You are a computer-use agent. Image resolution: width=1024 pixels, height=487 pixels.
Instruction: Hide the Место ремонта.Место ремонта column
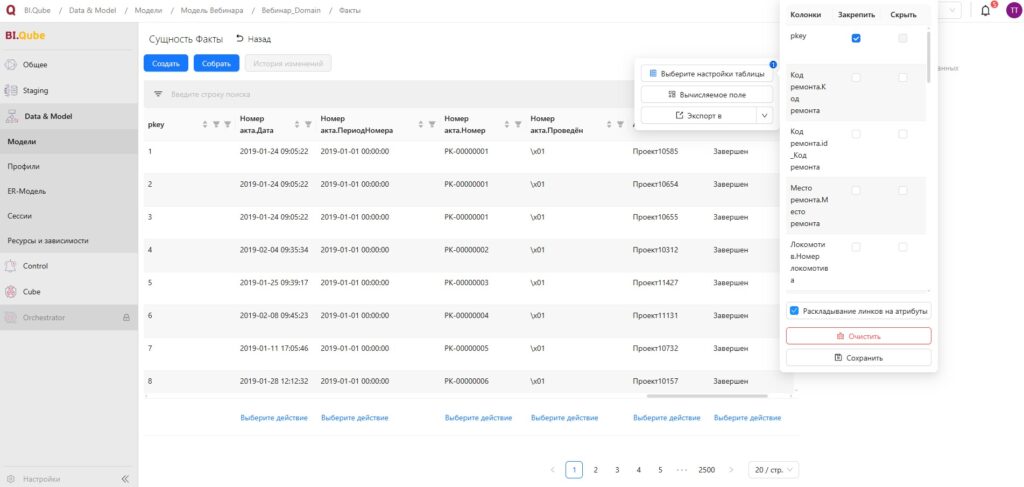tap(903, 190)
